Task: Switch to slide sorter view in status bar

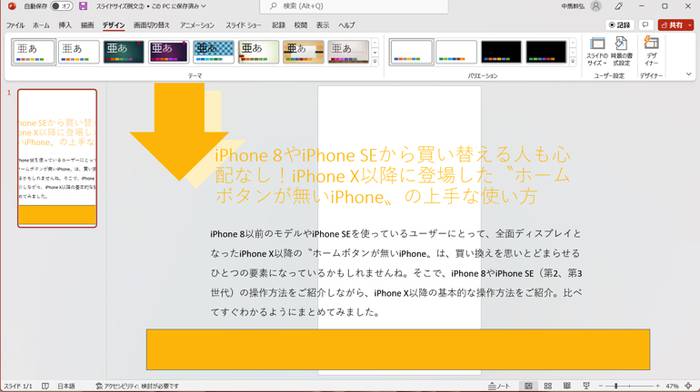Action: coord(548,386)
